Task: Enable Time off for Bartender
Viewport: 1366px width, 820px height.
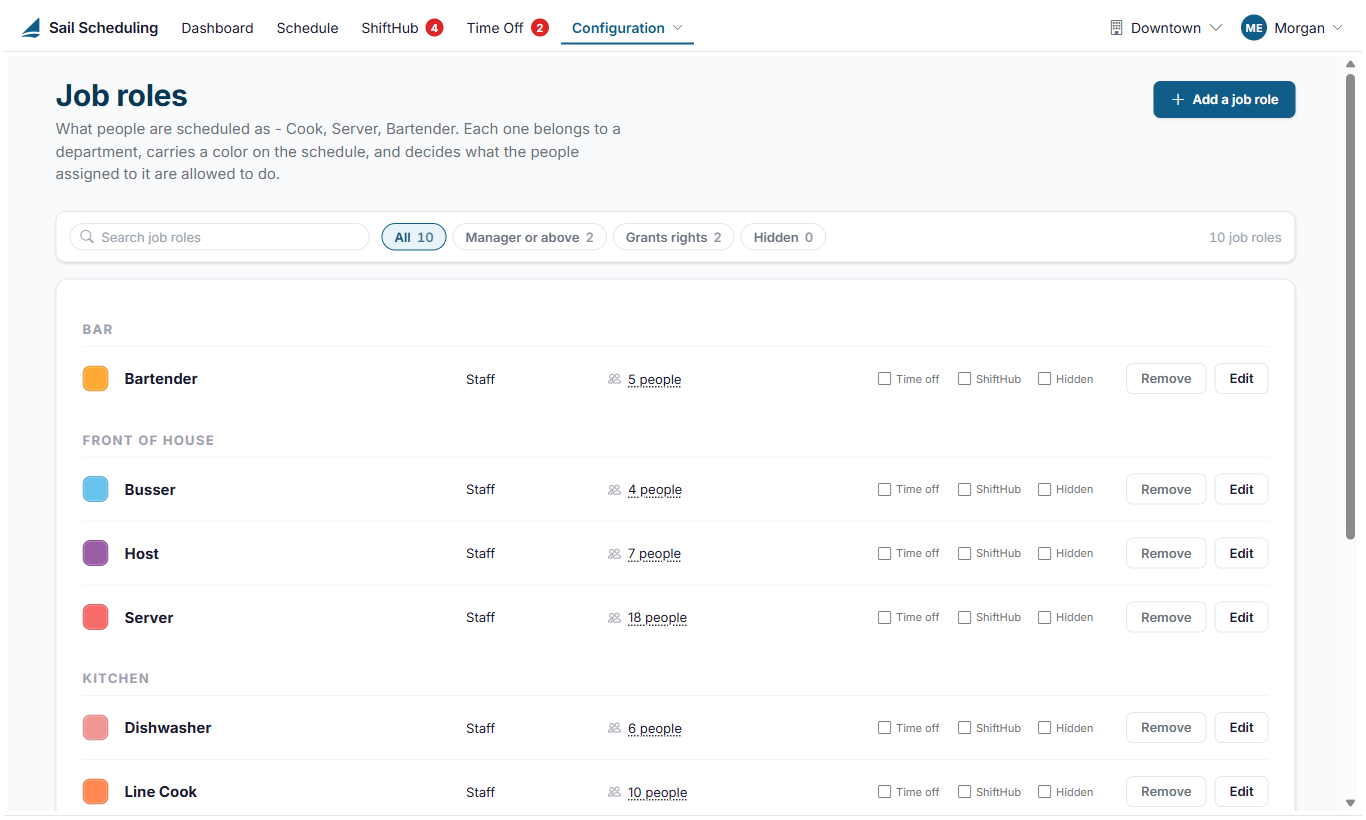Action: tap(884, 379)
